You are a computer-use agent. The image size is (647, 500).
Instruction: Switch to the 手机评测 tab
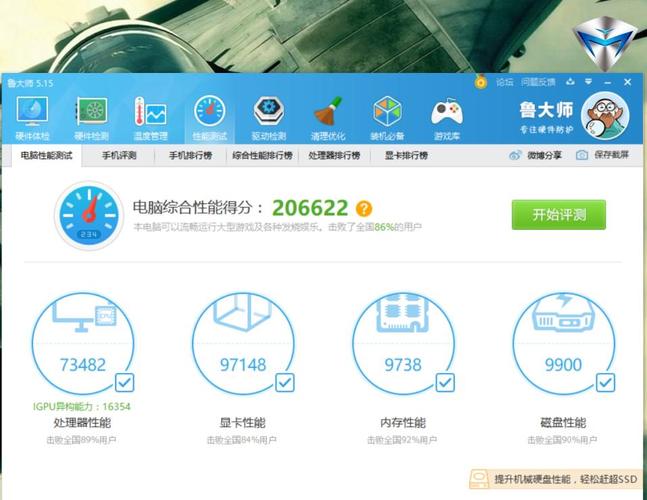click(119, 156)
